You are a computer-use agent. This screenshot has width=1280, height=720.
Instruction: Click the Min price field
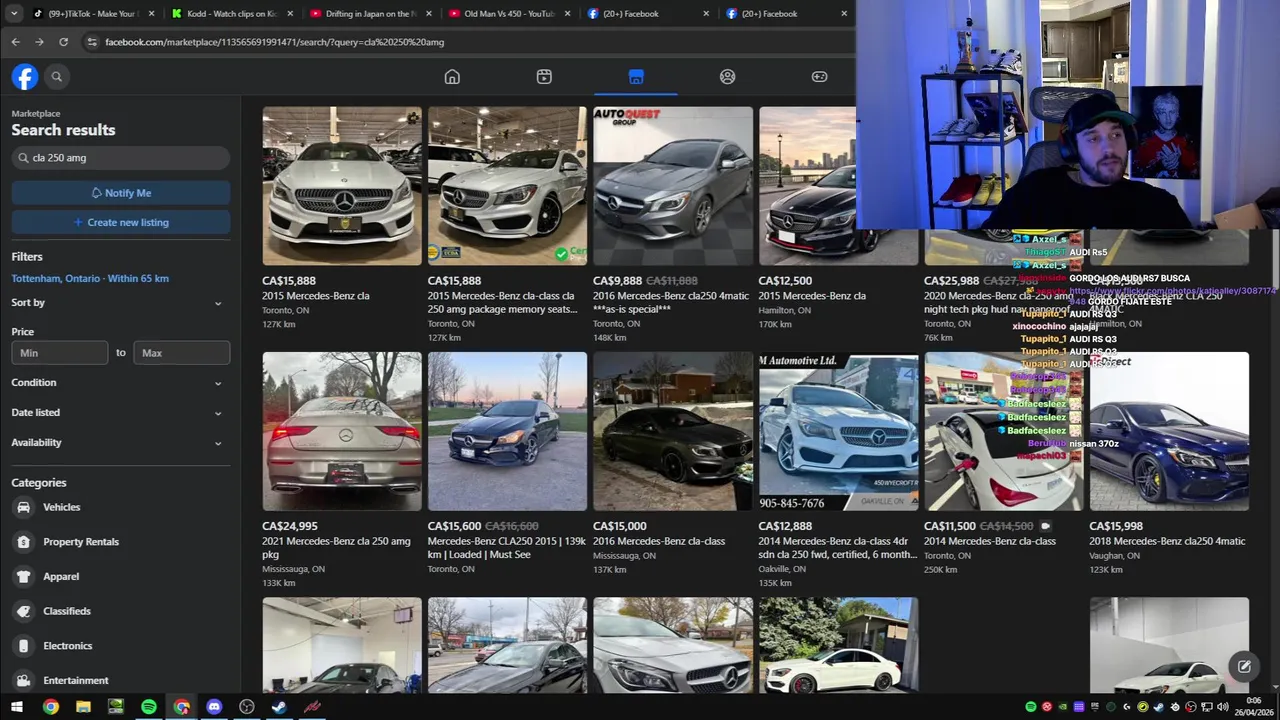[60, 352]
